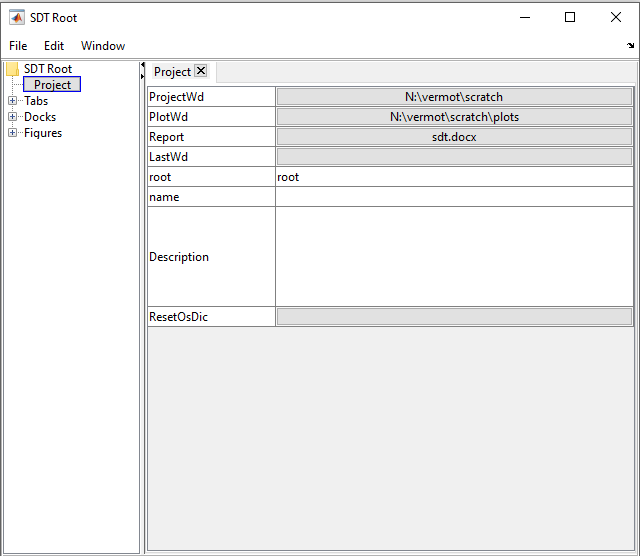This screenshot has width=640, height=556.
Task: Click the empty LastWd button
Action: (454, 157)
